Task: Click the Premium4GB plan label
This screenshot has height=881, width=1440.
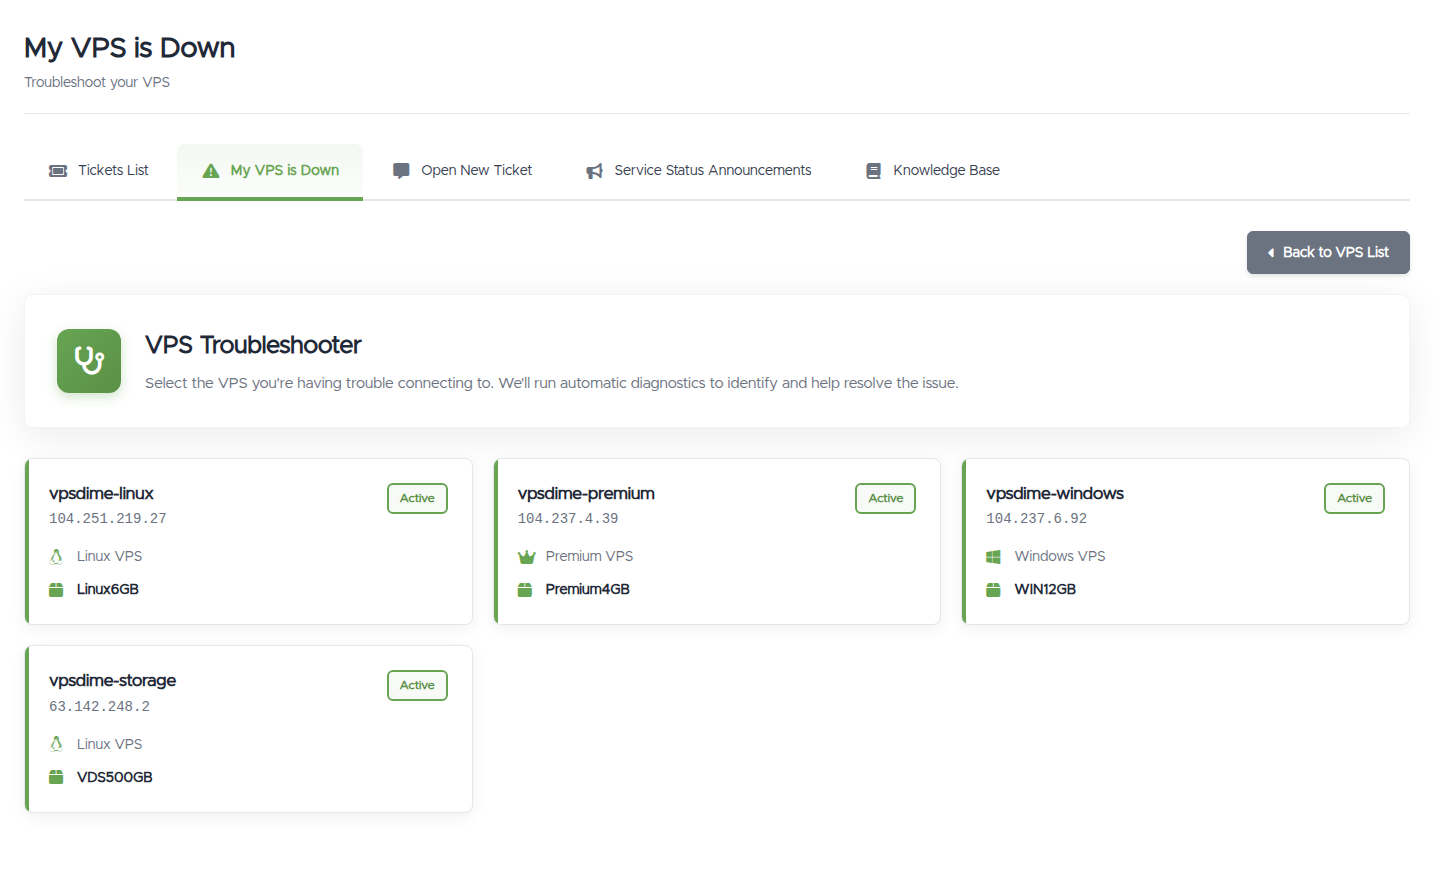Action: pos(588,589)
